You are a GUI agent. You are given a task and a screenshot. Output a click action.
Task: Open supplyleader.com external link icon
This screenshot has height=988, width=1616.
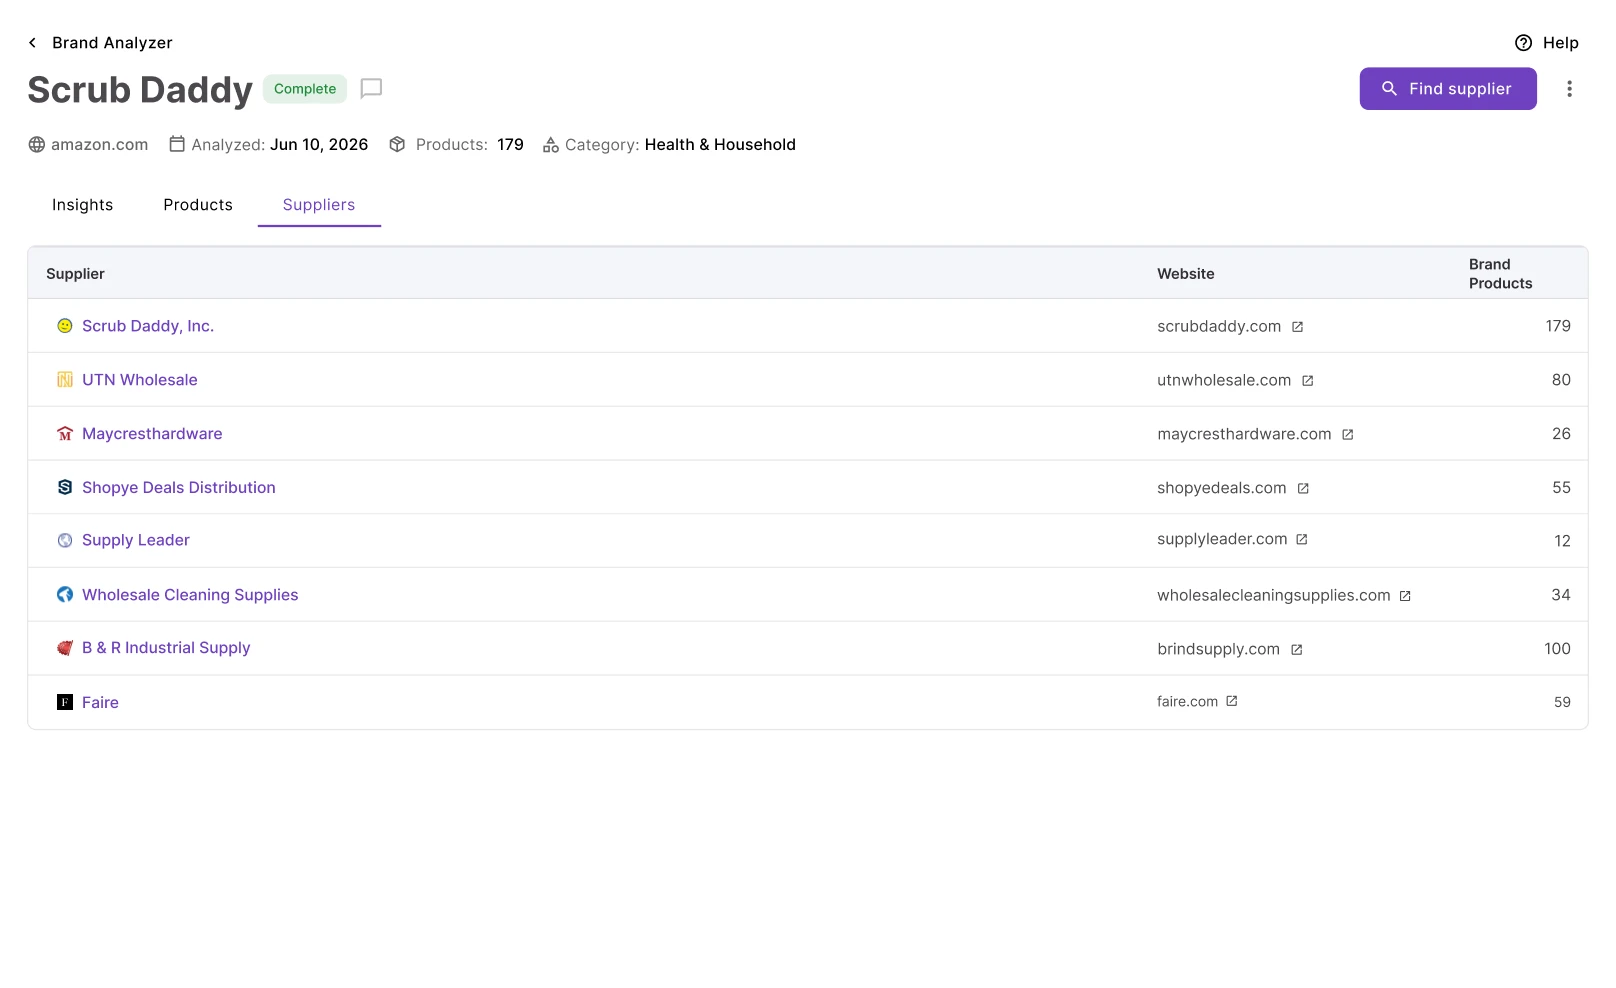pyautogui.click(x=1302, y=540)
